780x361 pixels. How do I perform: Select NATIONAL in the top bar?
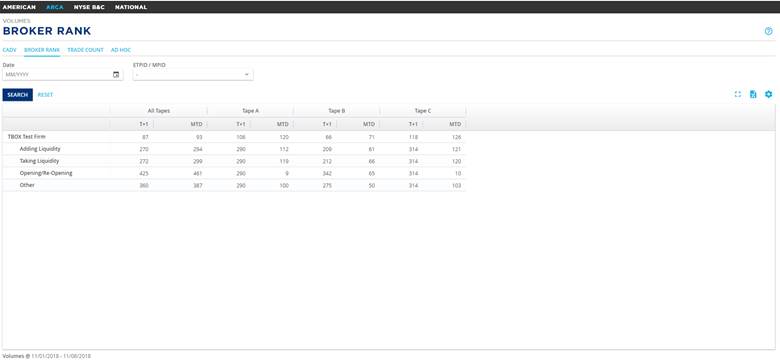point(131,7)
